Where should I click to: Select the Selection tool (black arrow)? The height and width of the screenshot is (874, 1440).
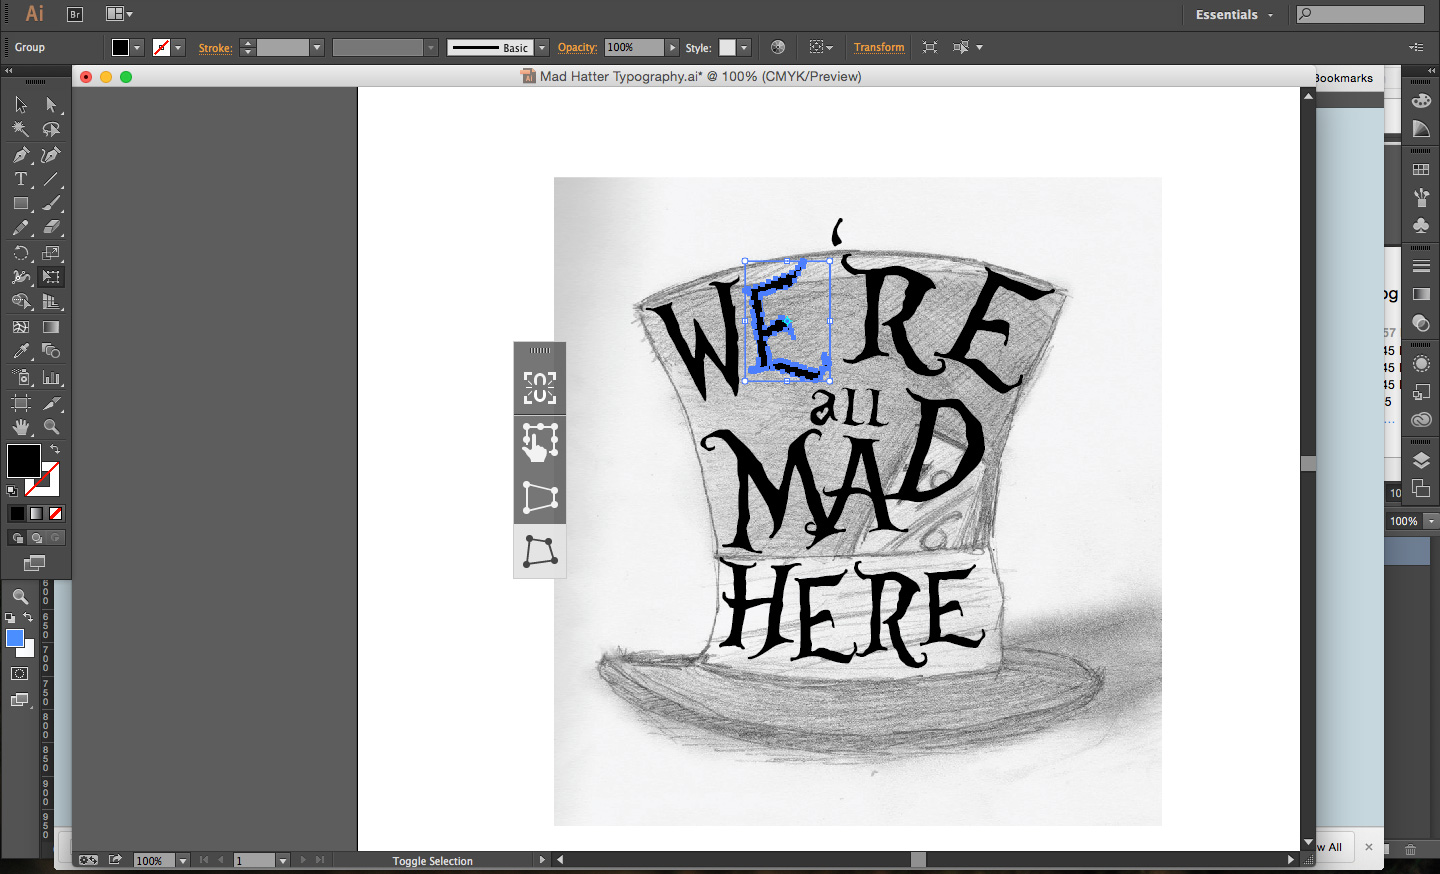pos(21,104)
